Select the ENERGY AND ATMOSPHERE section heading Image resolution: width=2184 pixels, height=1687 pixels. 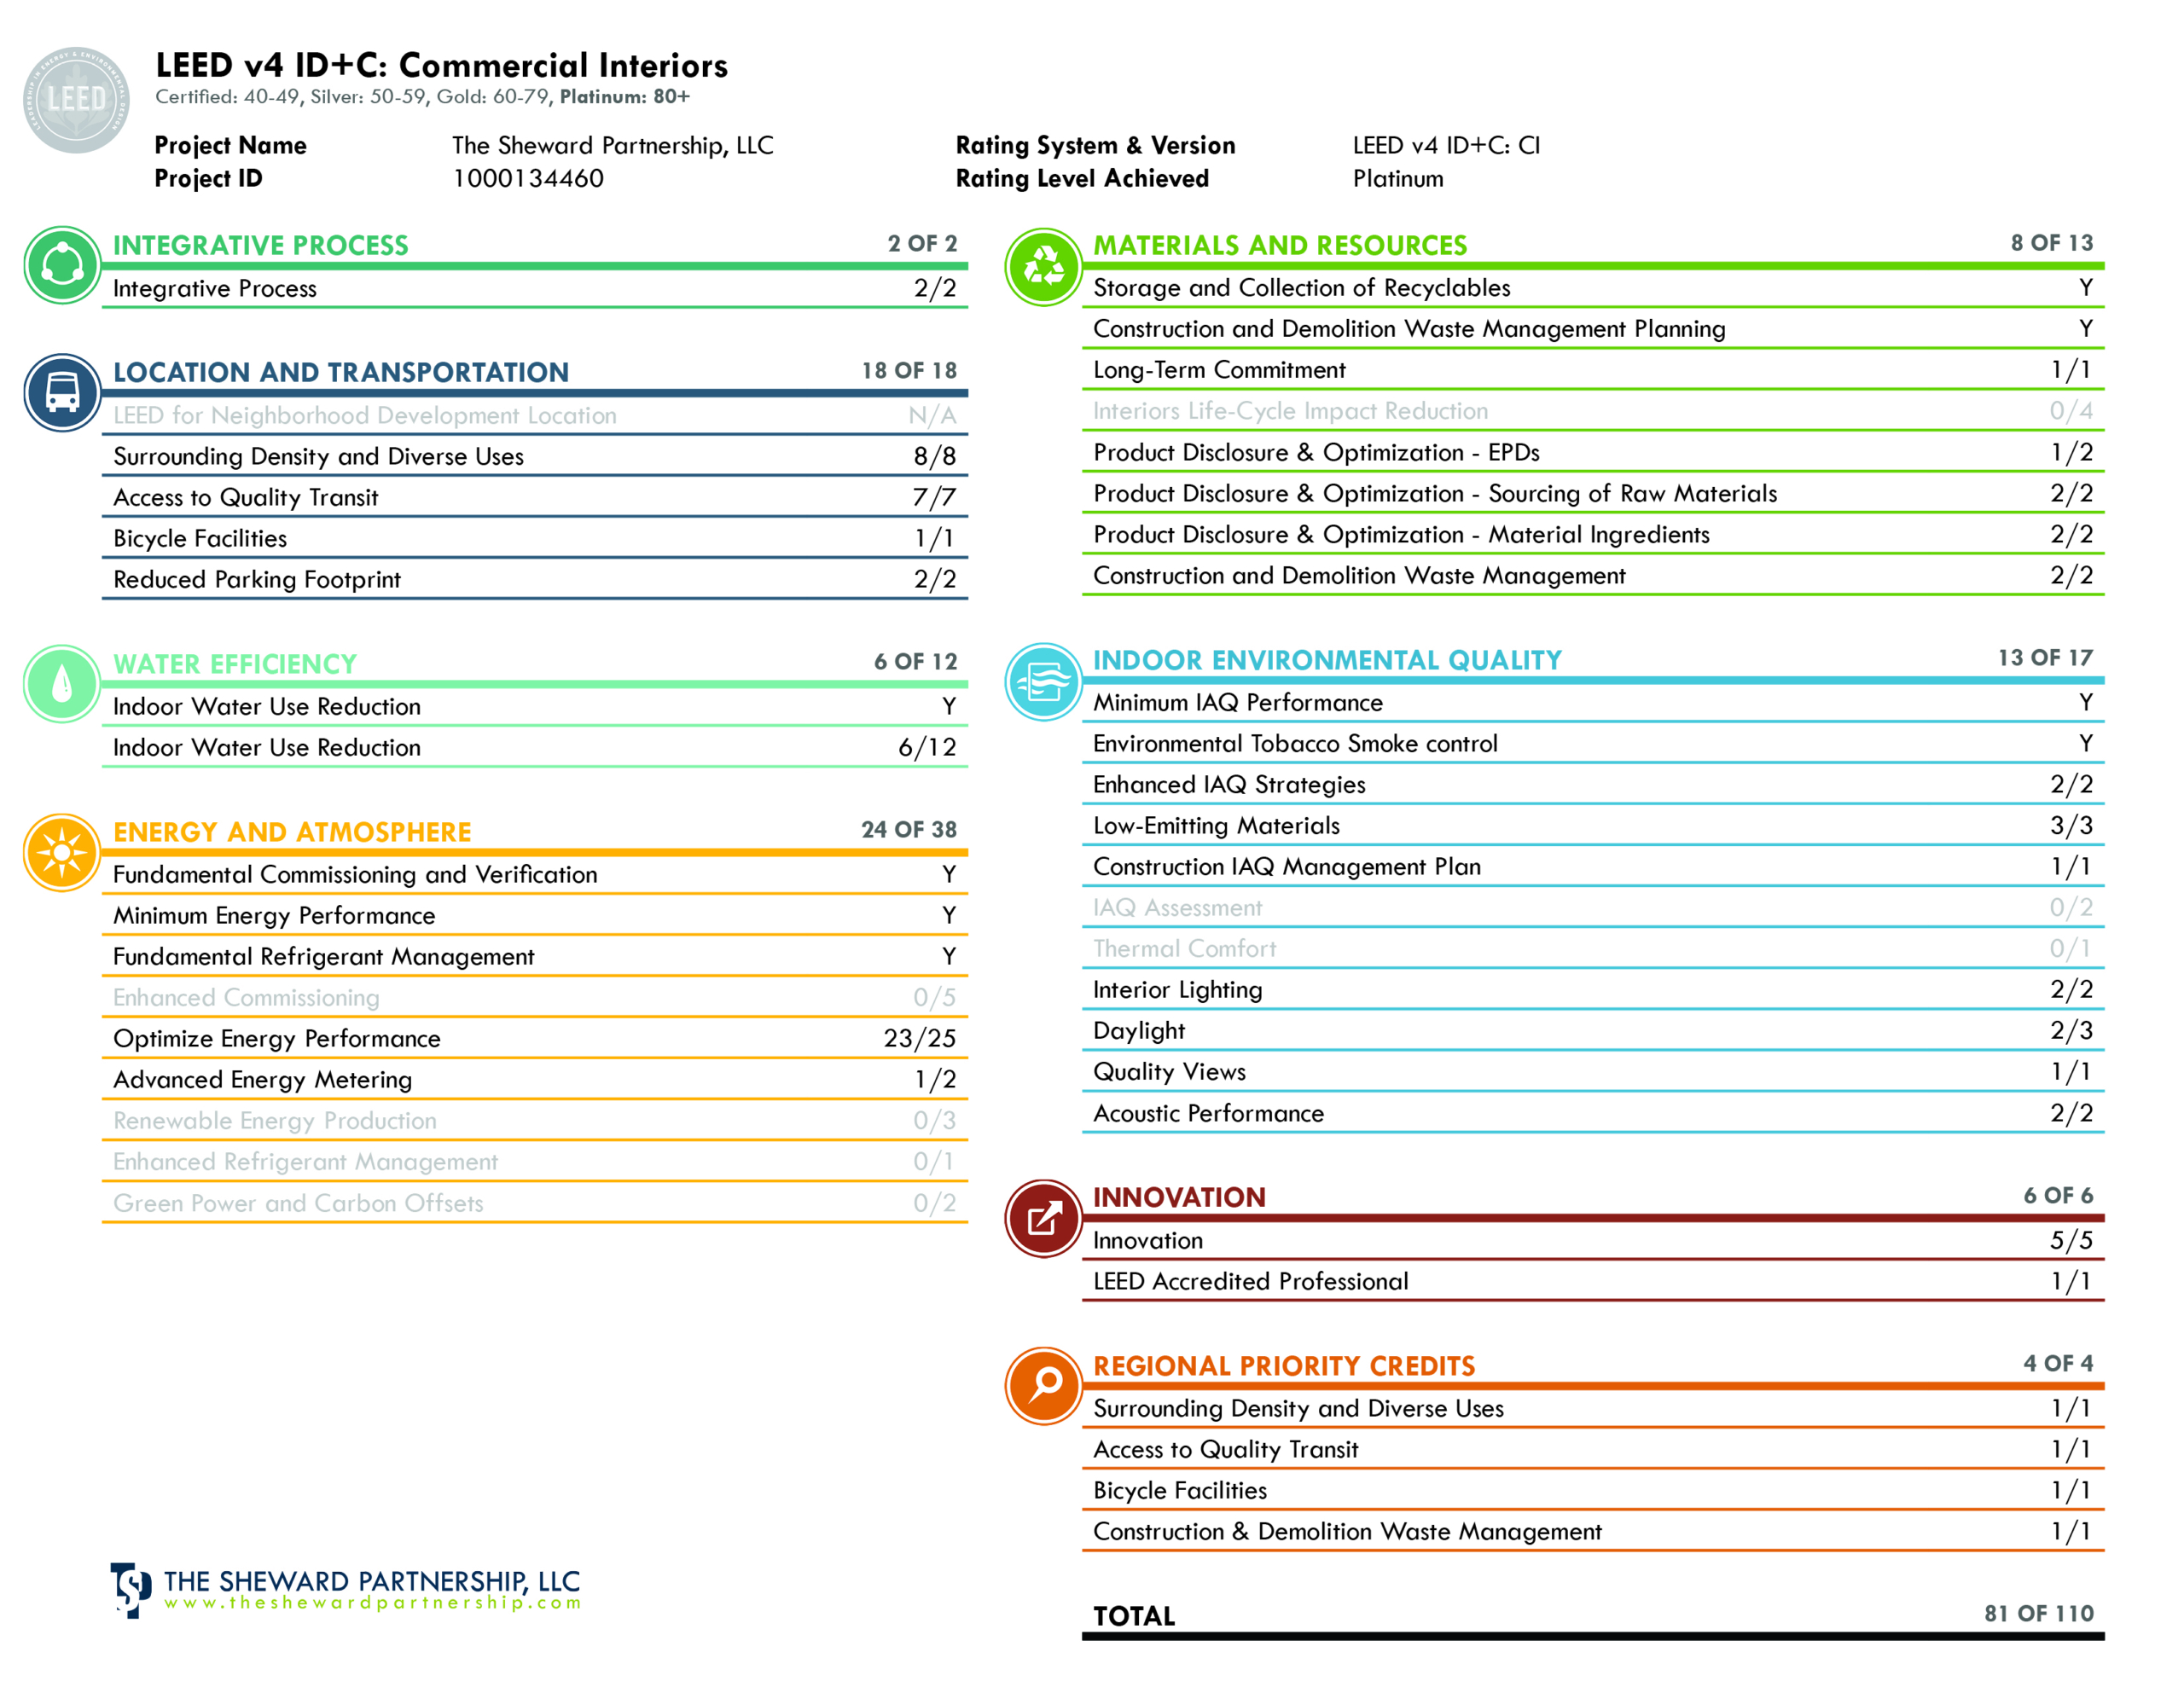click(x=292, y=832)
